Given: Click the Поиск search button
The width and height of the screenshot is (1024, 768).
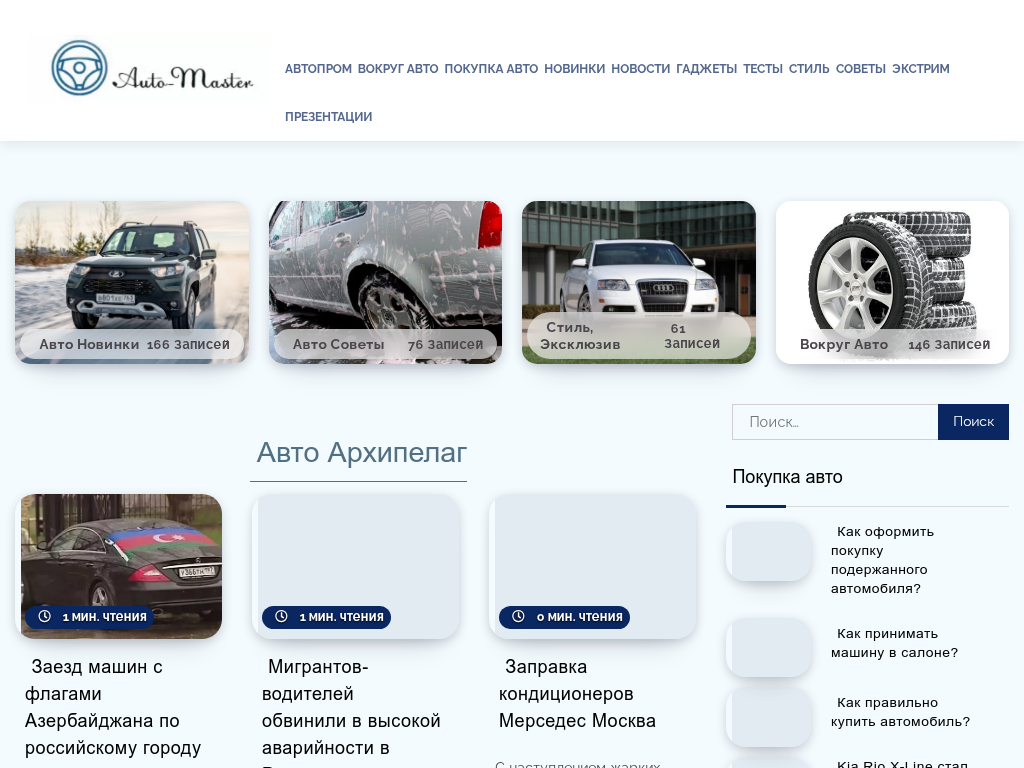Looking at the screenshot, I should [x=974, y=422].
